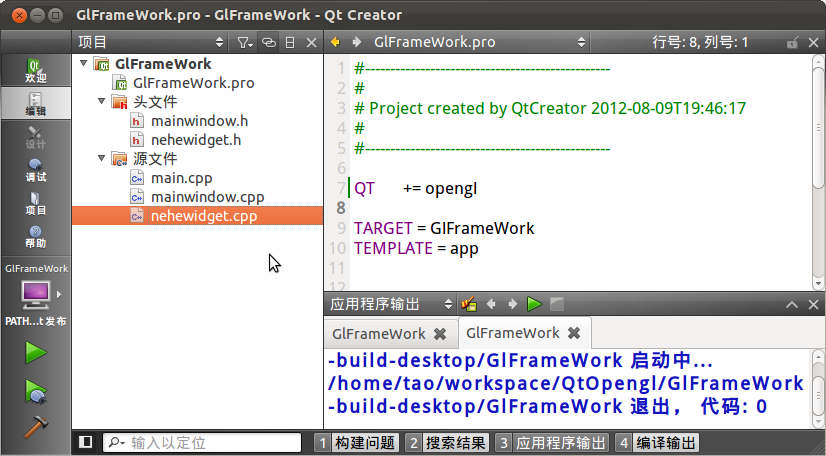Screen dimensions: 826x456
Task: Stop the running application in output pane
Action: pos(557,304)
